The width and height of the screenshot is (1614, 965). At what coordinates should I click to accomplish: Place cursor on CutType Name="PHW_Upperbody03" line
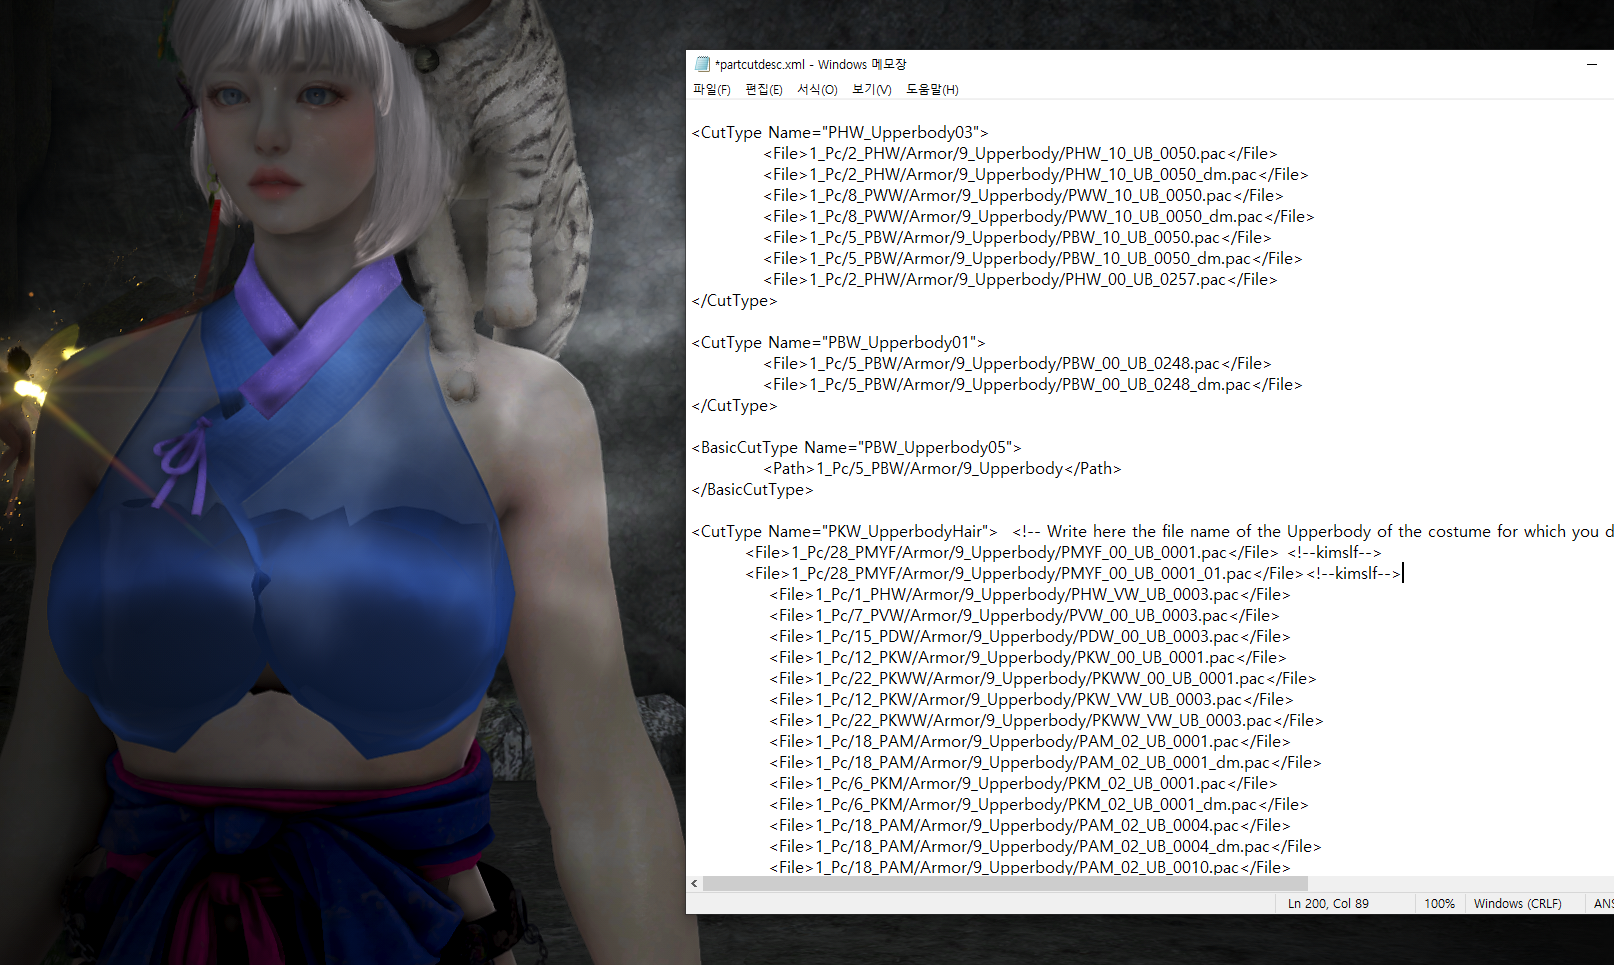[840, 132]
